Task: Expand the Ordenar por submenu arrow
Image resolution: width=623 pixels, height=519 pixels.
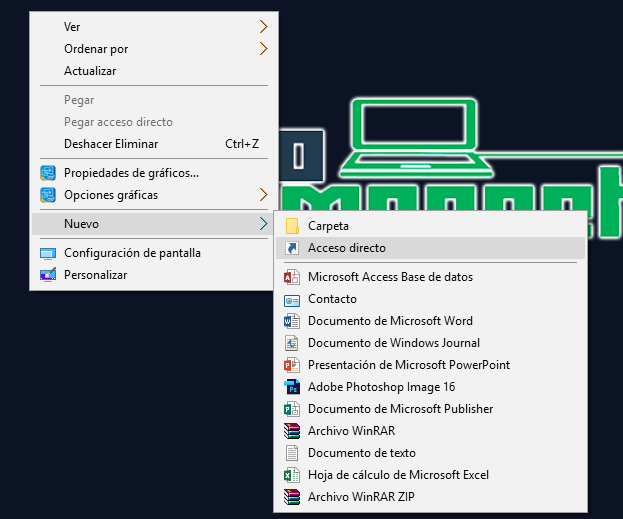Action: tap(263, 48)
